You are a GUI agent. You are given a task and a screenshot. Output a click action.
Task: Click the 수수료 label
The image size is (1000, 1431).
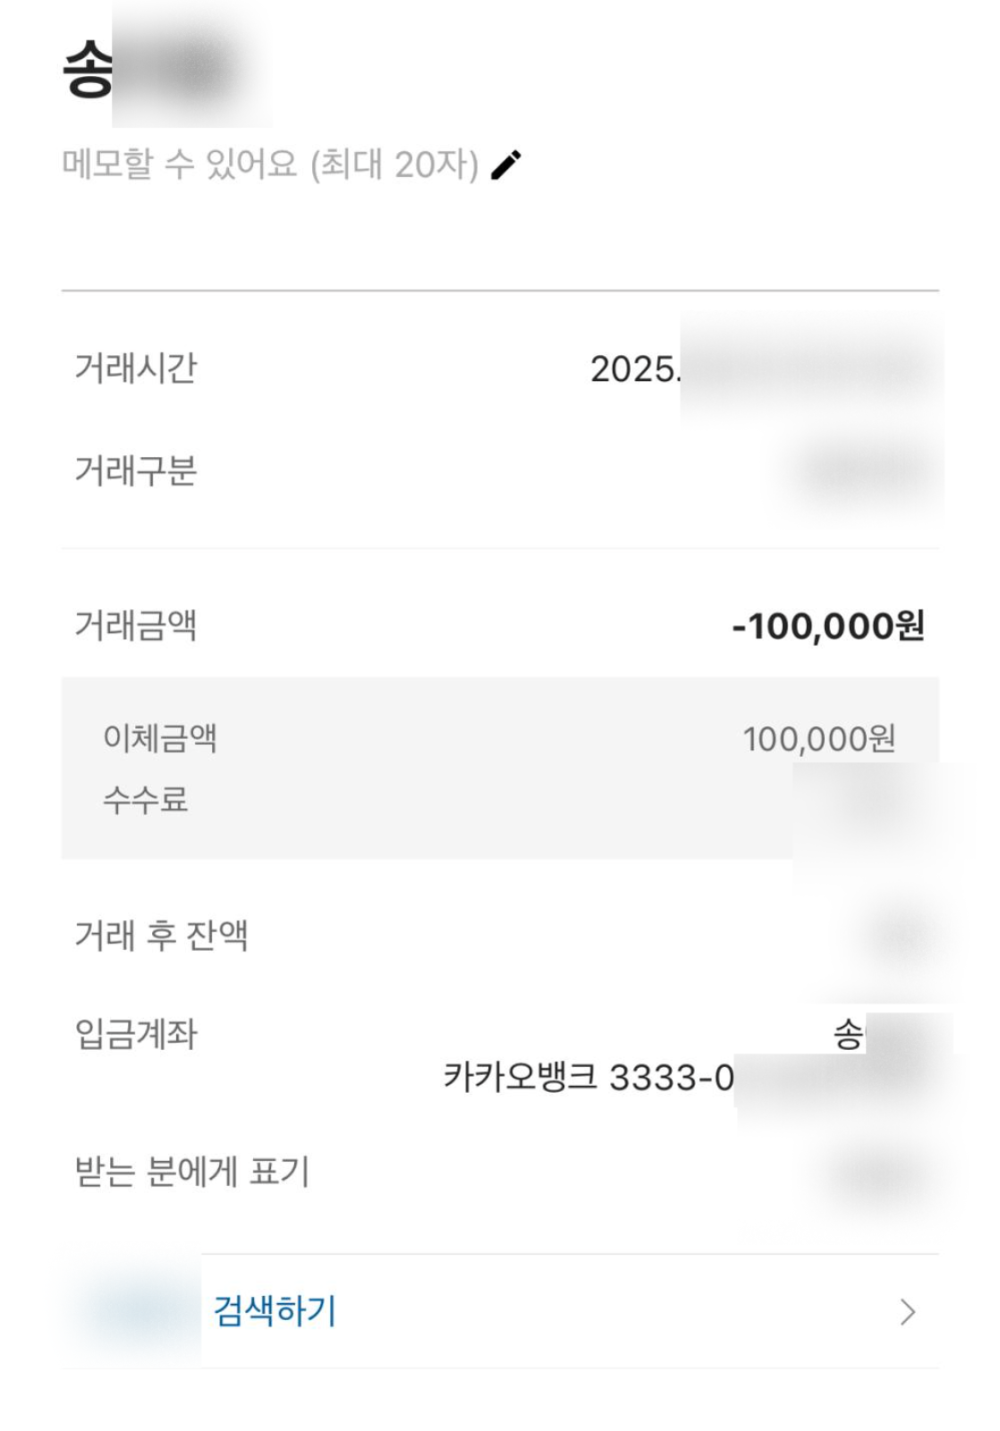point(145,799)
